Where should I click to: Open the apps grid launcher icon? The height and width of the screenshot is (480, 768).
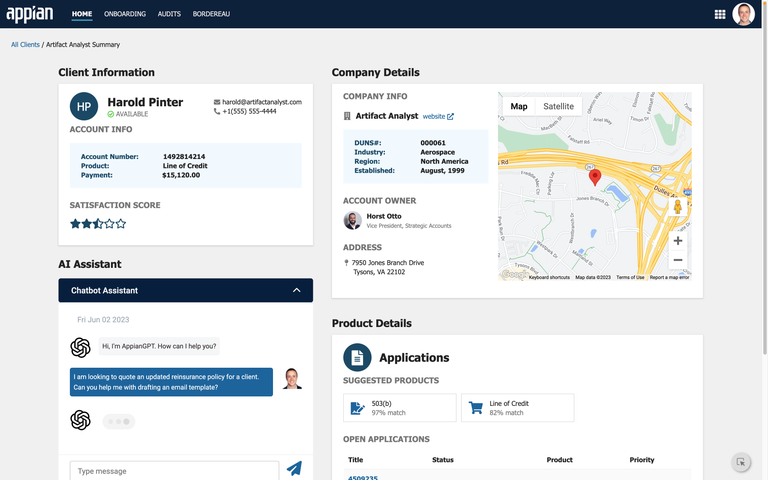click(720, 14)
